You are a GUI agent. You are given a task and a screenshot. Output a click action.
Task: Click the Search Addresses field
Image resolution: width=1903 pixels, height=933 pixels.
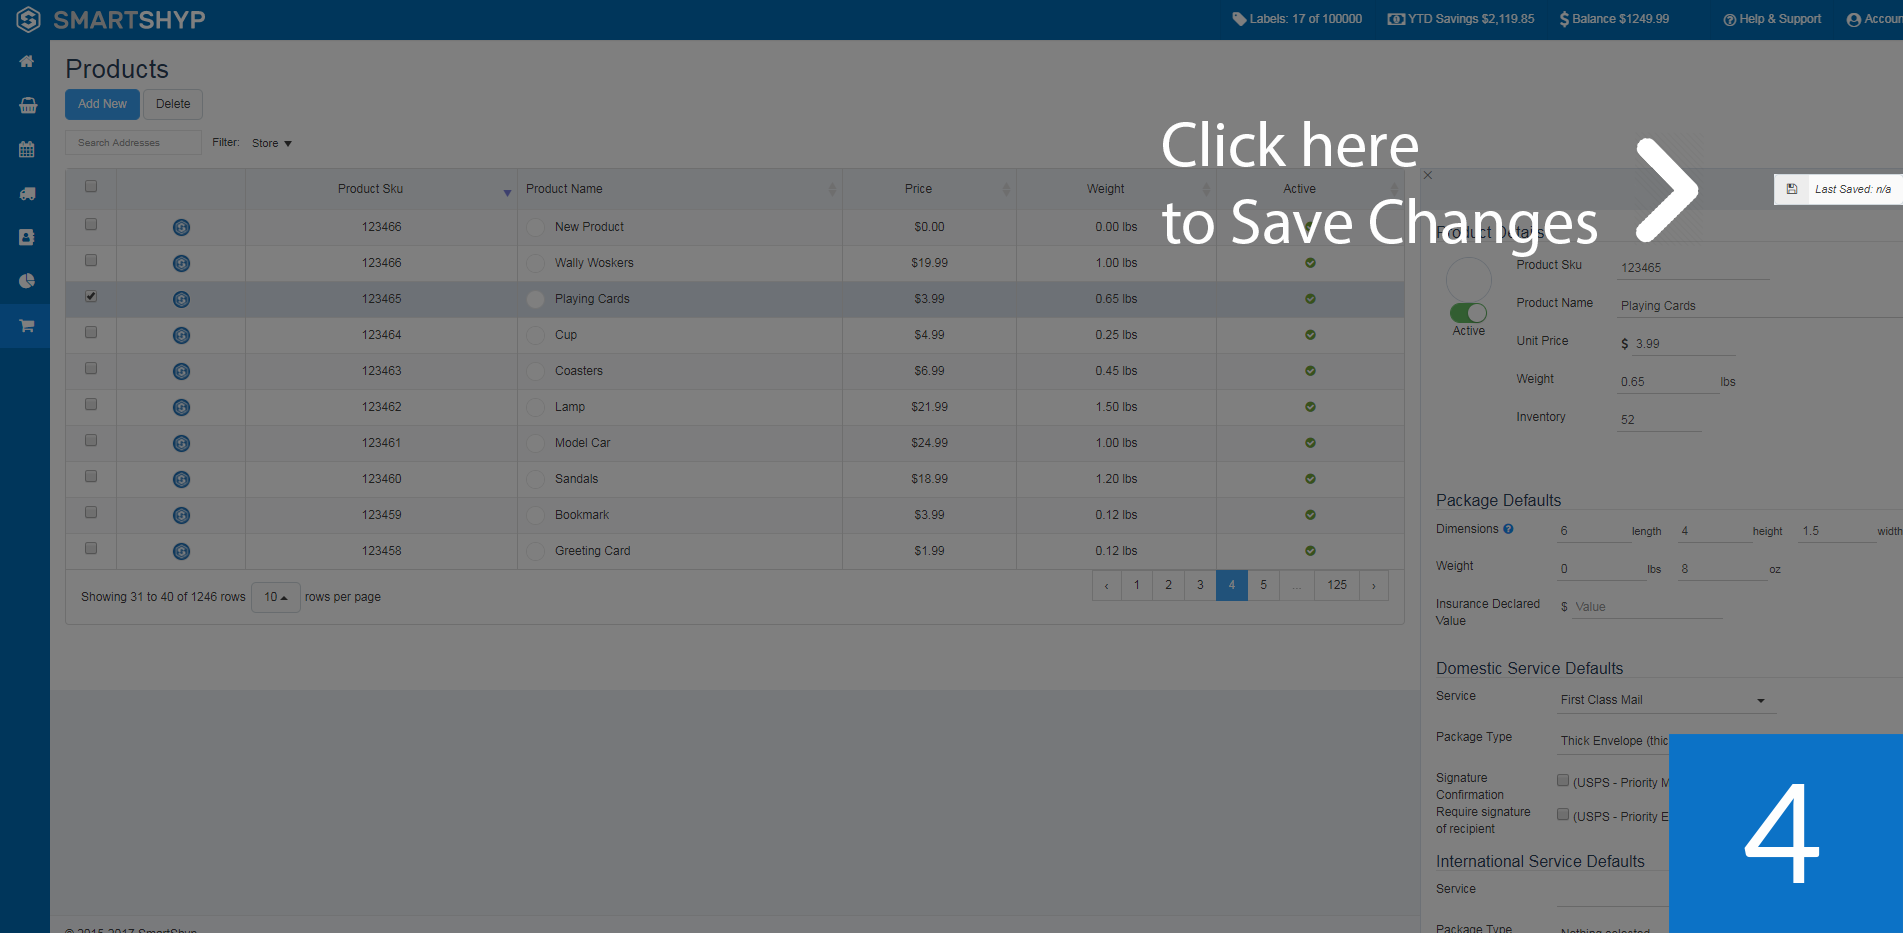coord(133,143)
